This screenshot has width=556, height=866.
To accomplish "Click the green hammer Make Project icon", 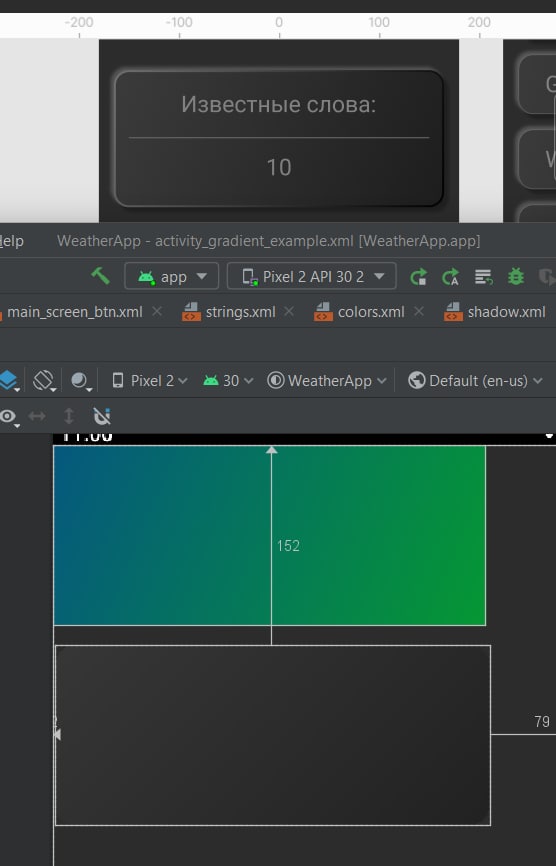I will (100, 276).
